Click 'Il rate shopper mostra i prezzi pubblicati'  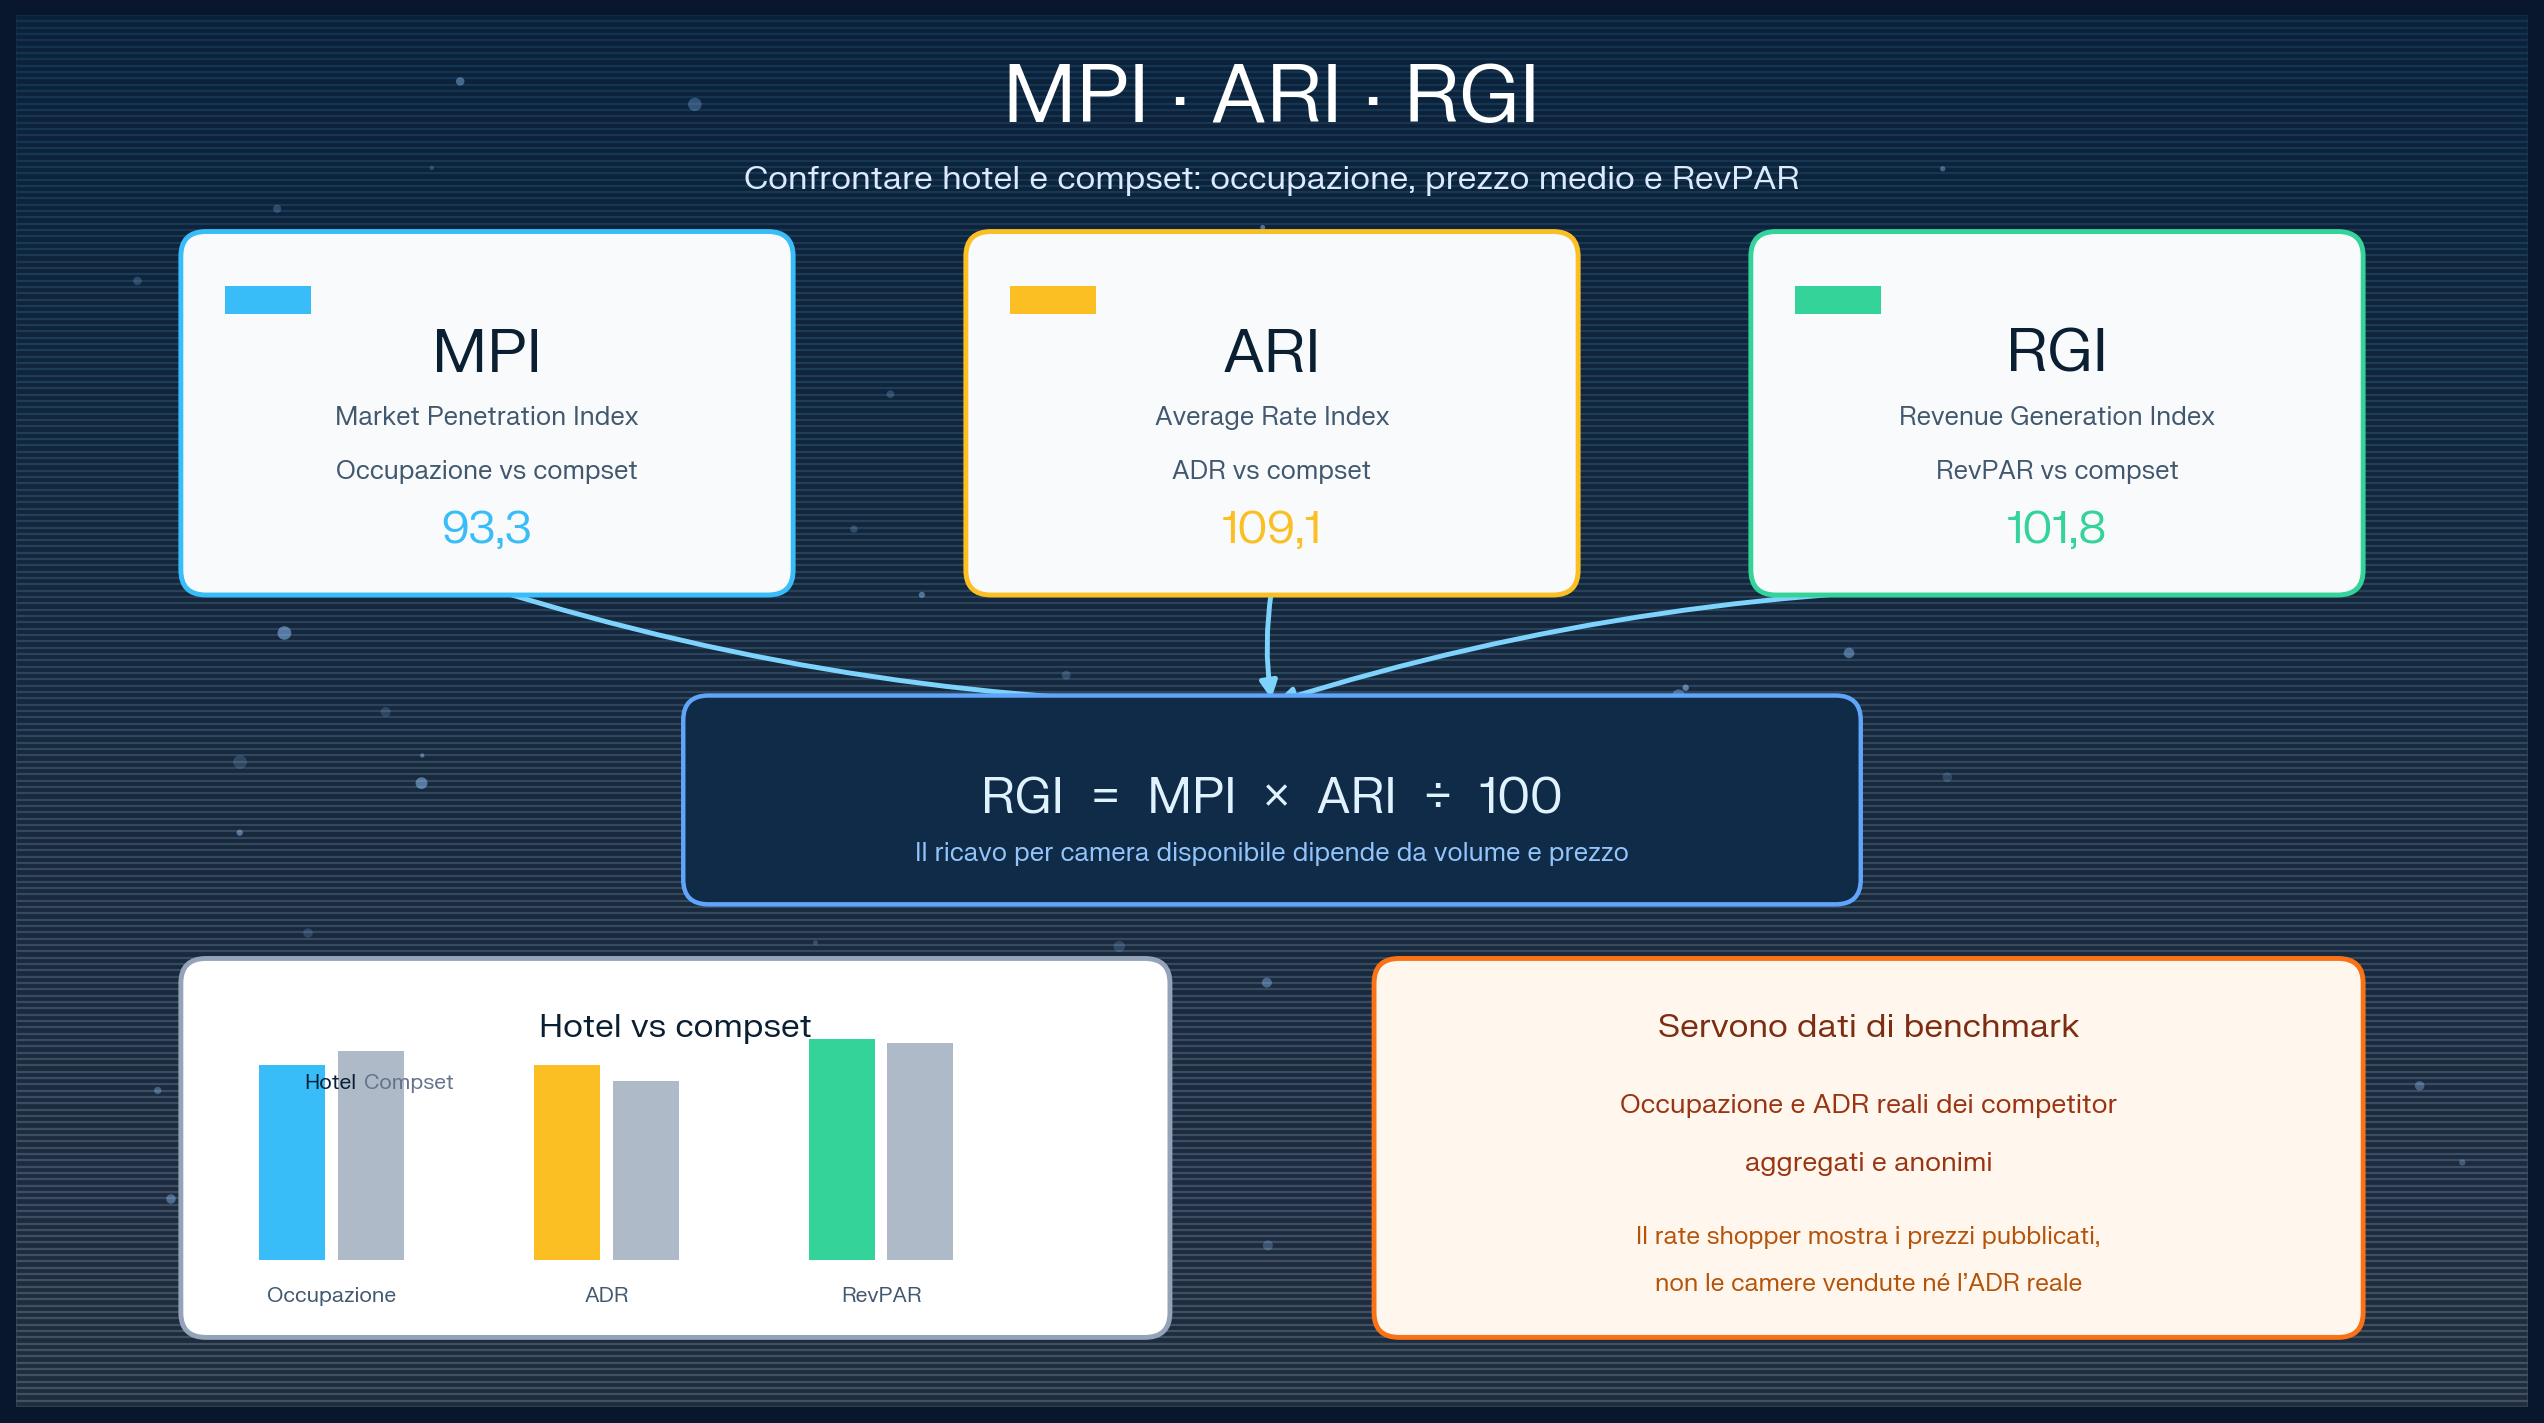point(1868,1236)
